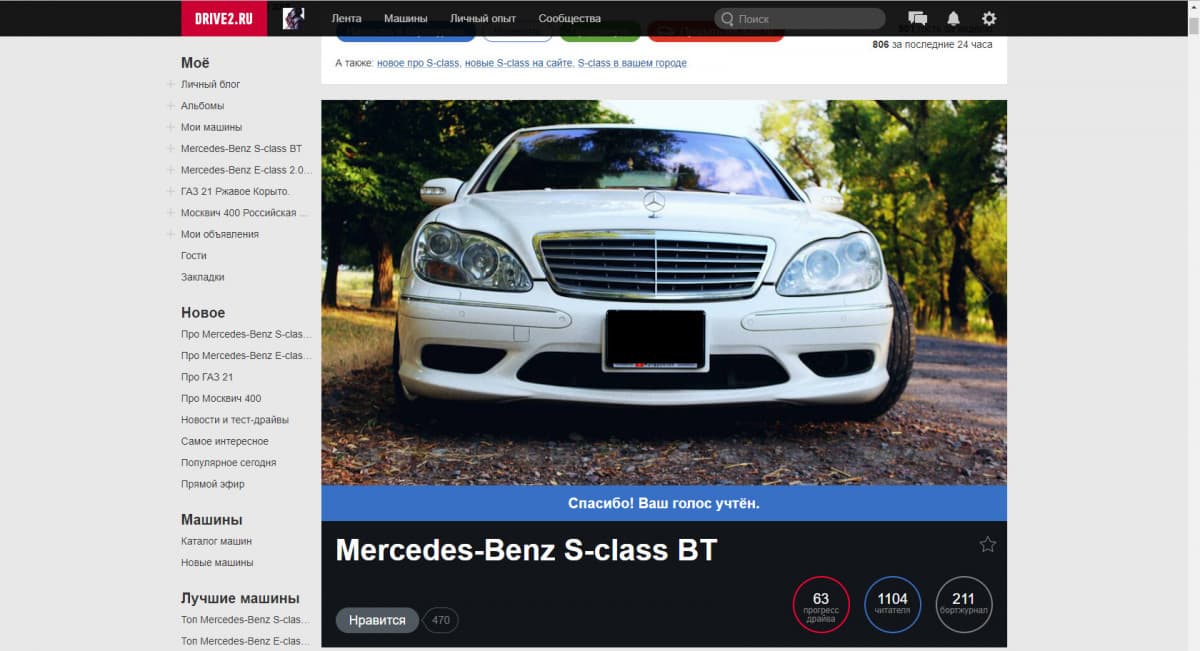Open ГАЗ 21 Ржавое Корыто sidebar link
Image resolution: width=1200 pixels, height=651 pixels.
[x=236, y=191]
